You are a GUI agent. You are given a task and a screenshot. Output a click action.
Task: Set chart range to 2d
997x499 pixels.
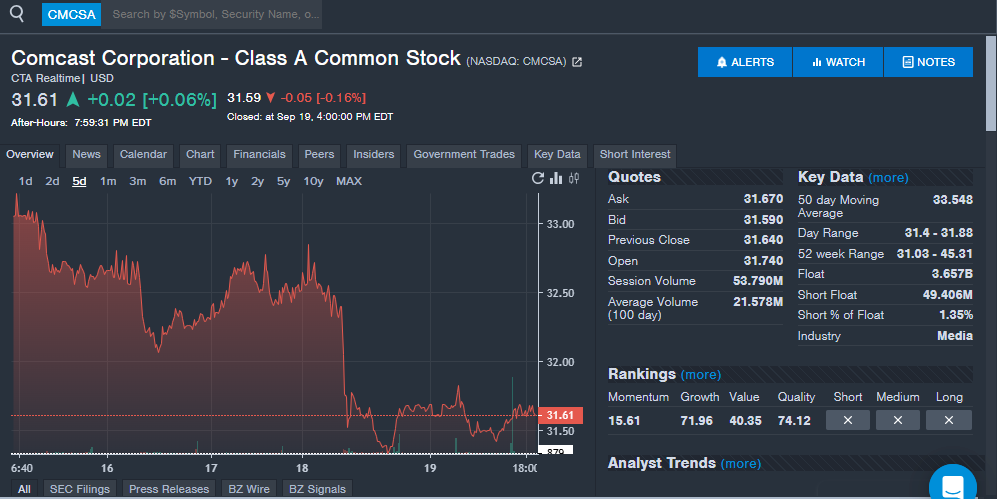[x=52, y=181]
